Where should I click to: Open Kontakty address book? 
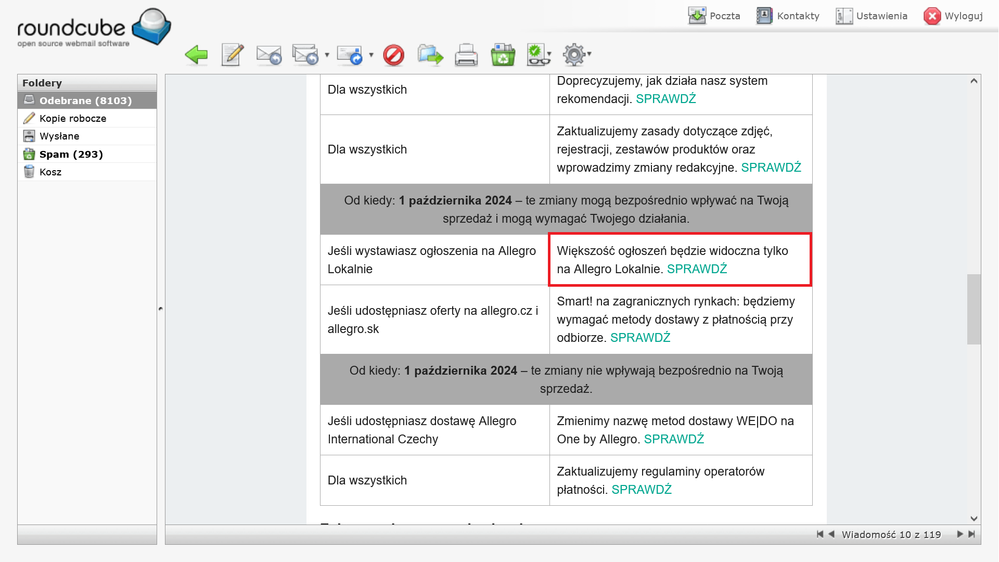(x=787, y=16)
